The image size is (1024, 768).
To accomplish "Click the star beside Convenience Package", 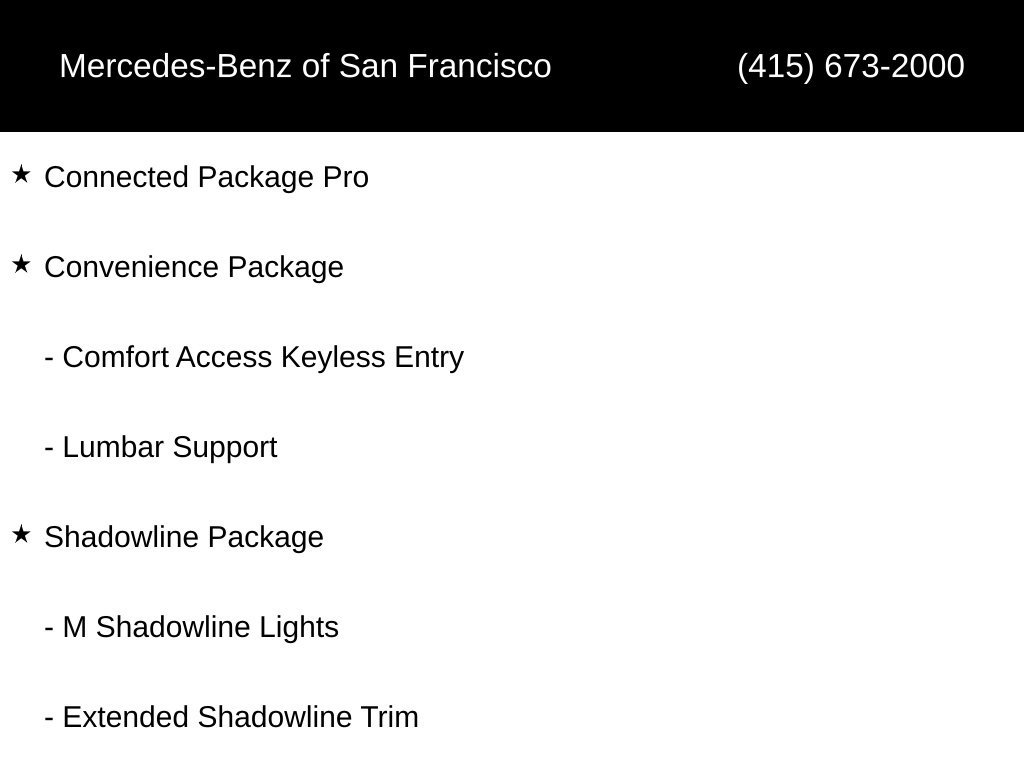I will [21, 264].
